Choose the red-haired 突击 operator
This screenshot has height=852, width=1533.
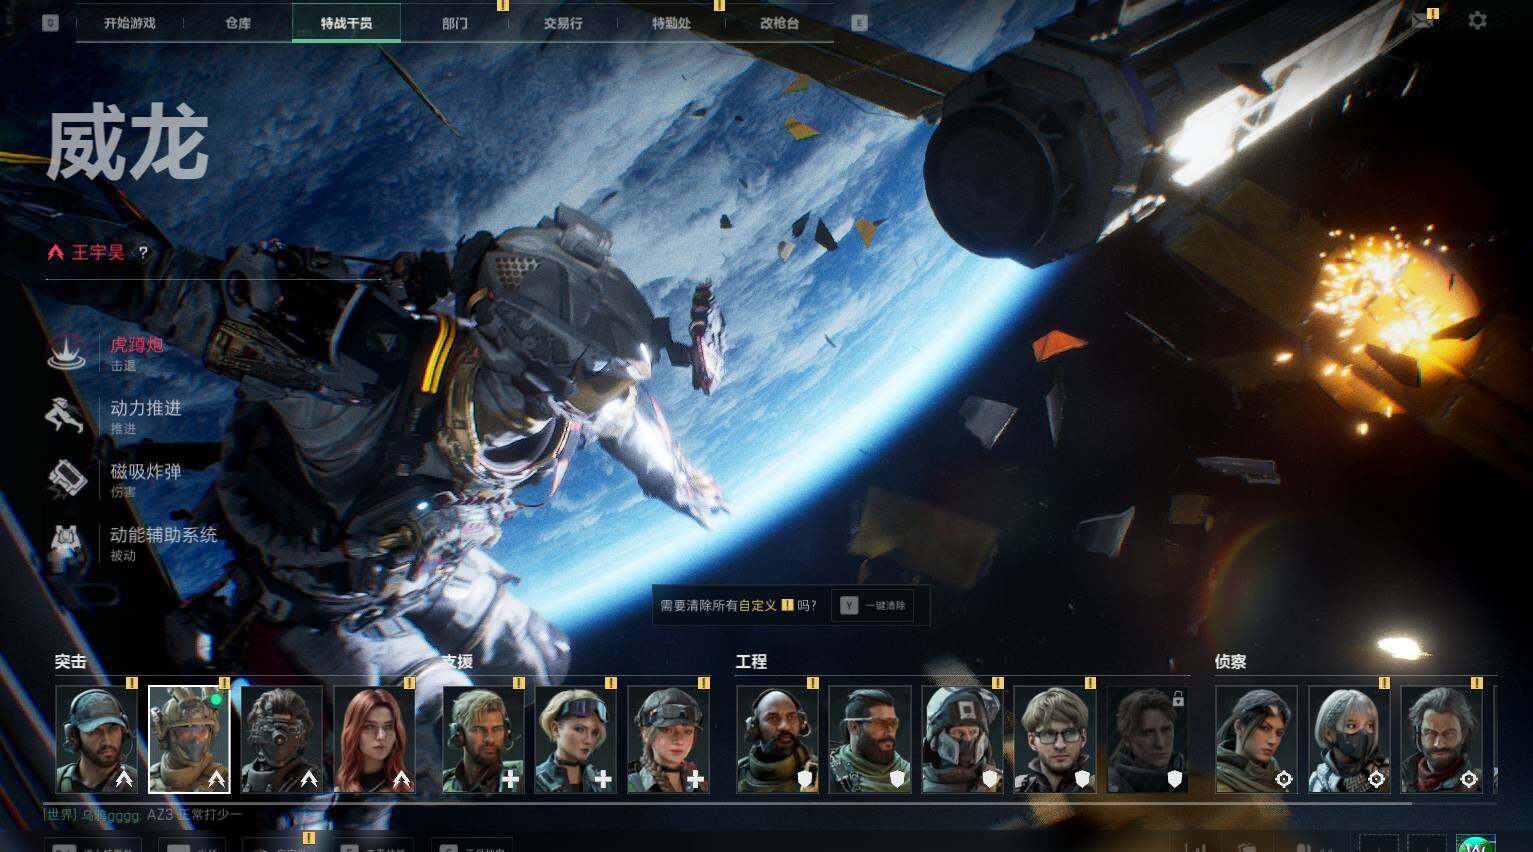click(x=374, y=739)
